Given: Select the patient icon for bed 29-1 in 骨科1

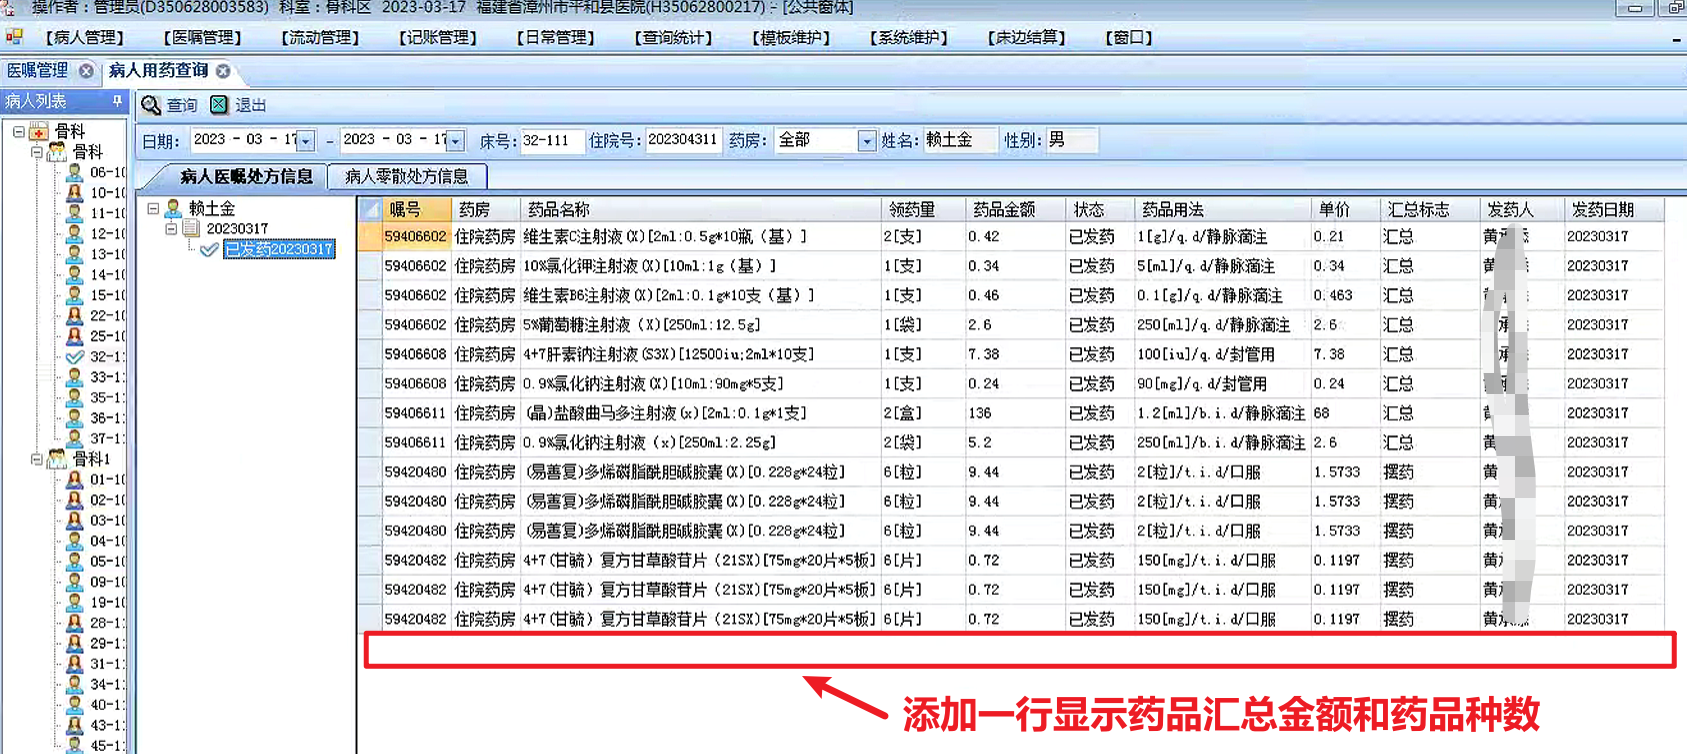Looking at the screenshot, I should click(x=75, y=643).
